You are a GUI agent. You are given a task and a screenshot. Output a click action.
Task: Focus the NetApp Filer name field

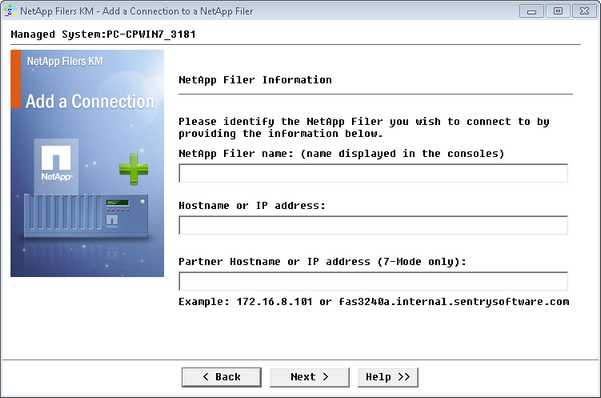[373, 173]
